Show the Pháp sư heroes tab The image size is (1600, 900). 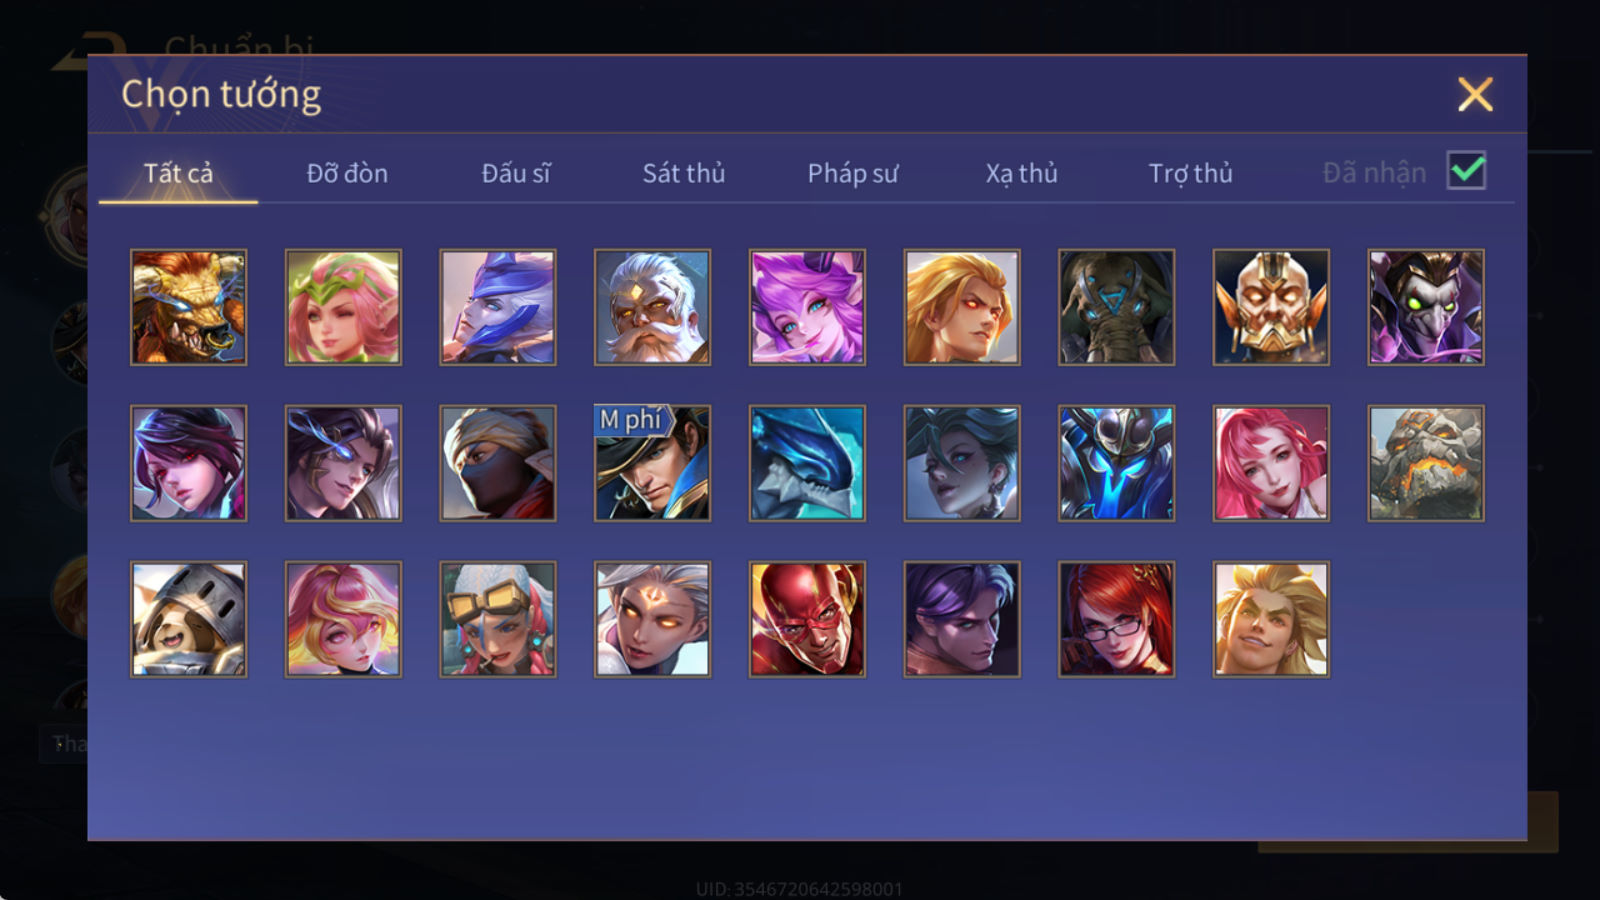pos(853,173)
